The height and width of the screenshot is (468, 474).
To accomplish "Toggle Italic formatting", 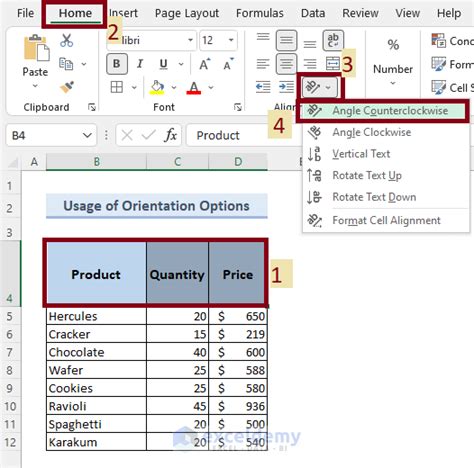I will pyautogui.click(x=140, y=64).
